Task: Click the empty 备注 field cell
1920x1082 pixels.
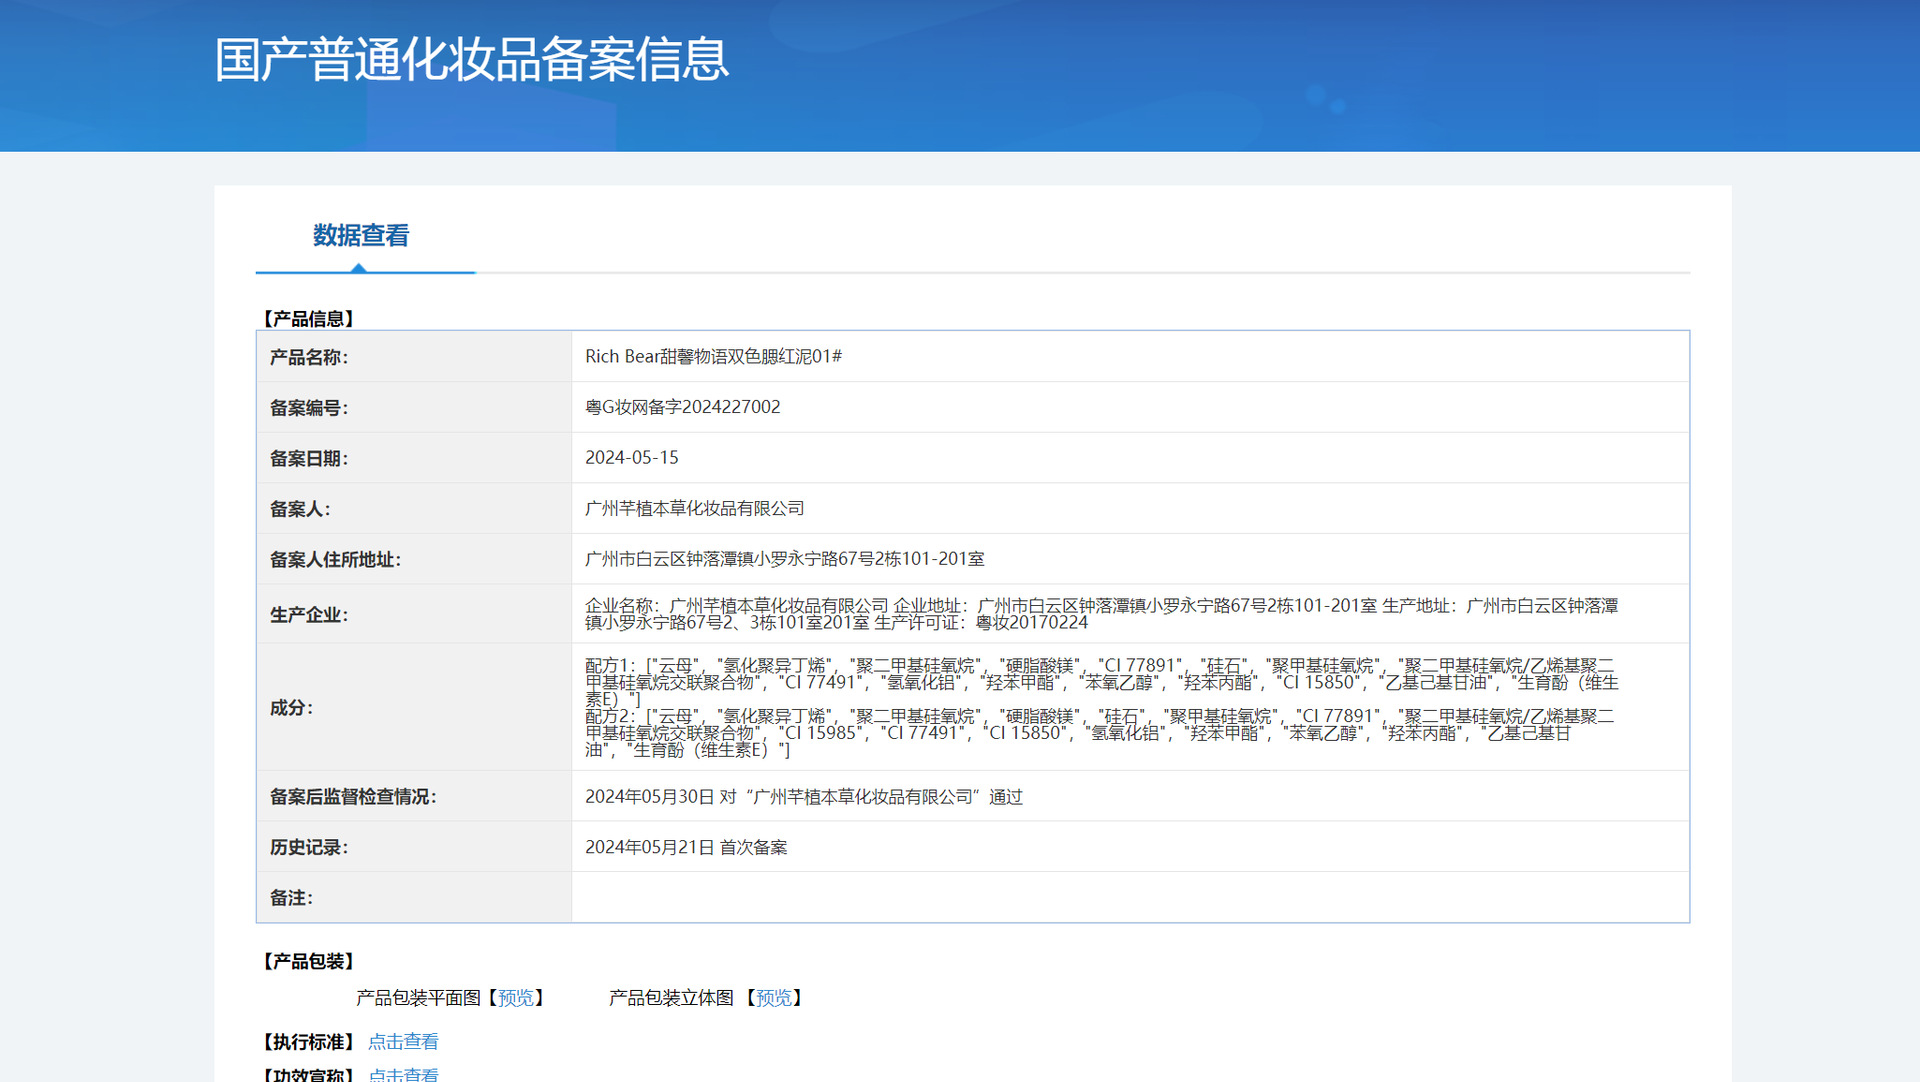Action: pos(1130,898)
